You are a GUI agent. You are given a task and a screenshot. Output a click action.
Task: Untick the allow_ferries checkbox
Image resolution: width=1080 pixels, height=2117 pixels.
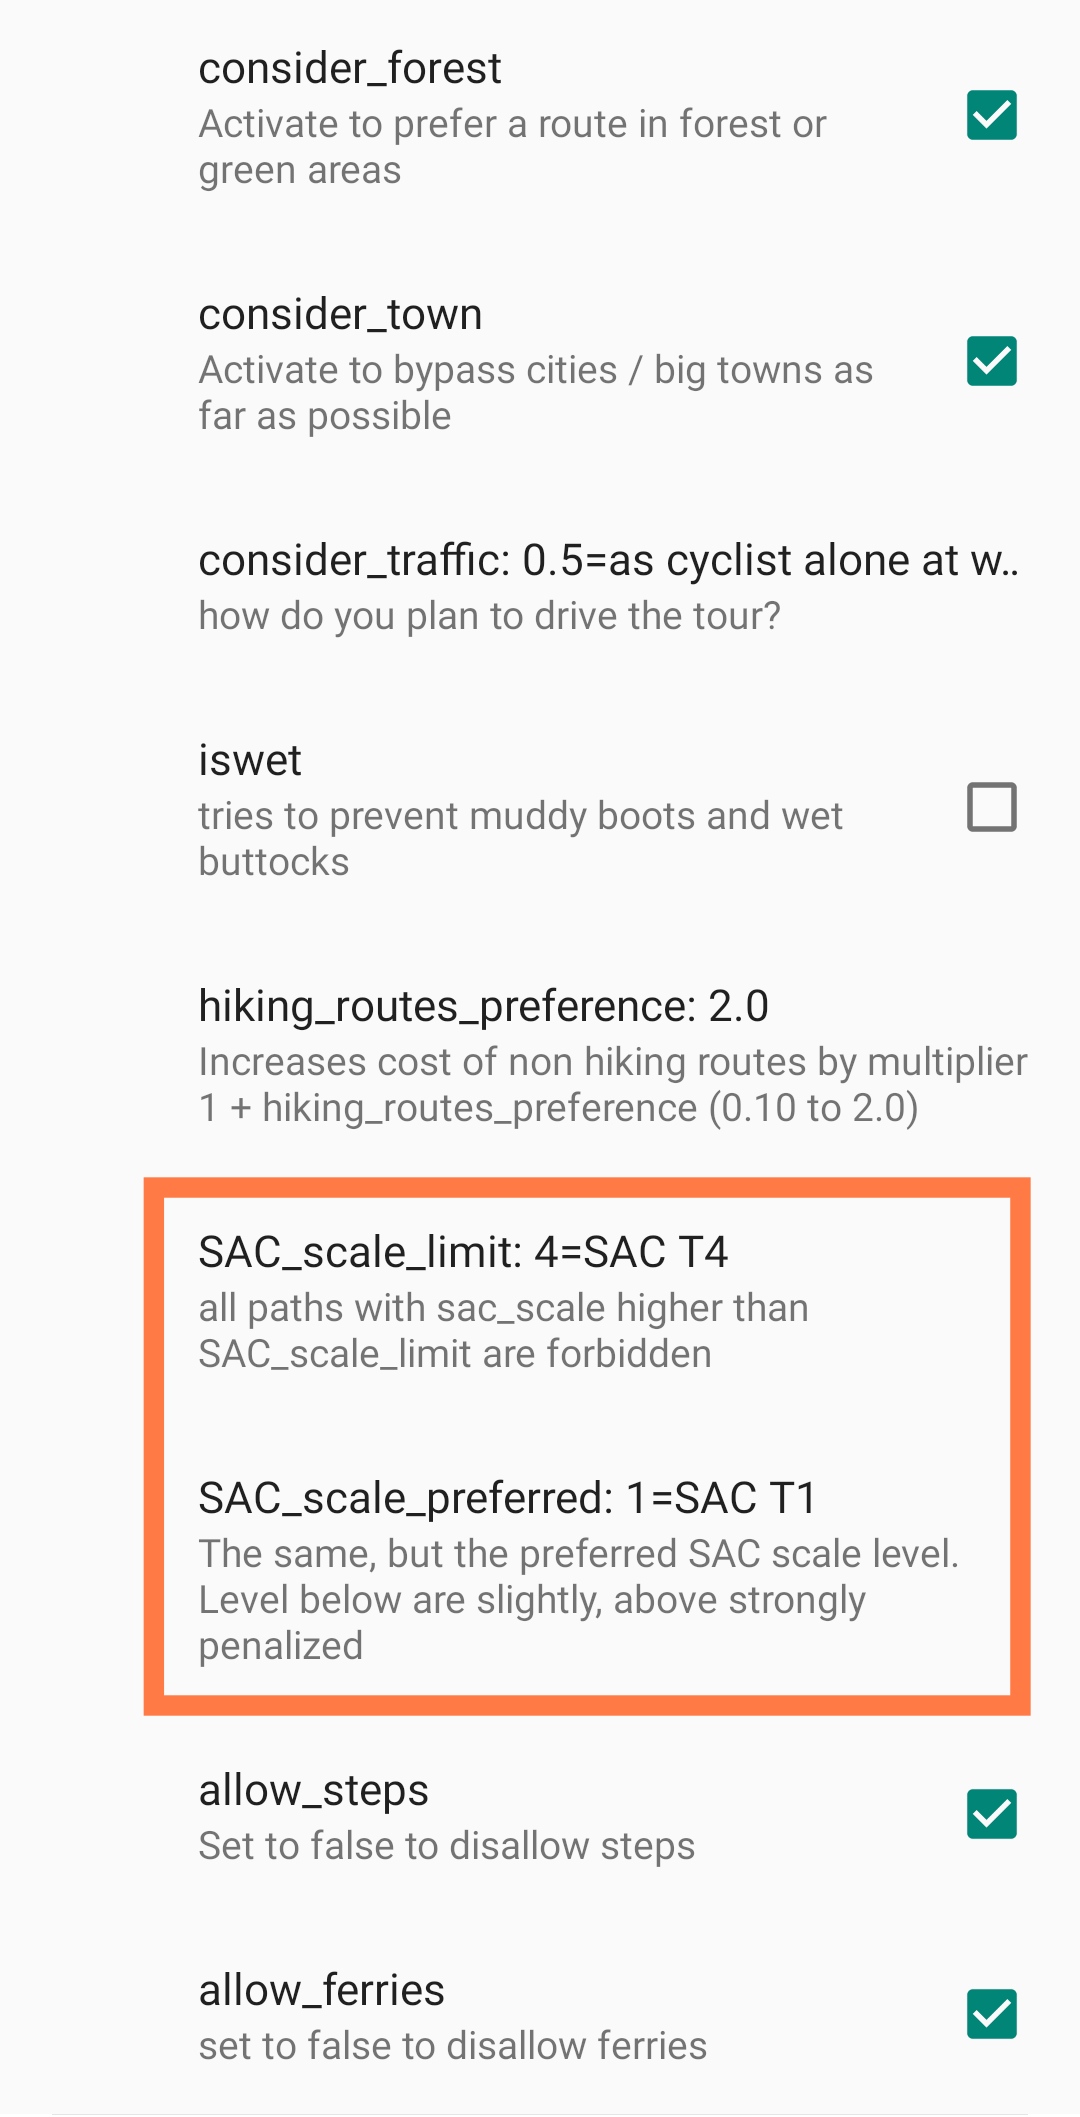[991, 2014]
